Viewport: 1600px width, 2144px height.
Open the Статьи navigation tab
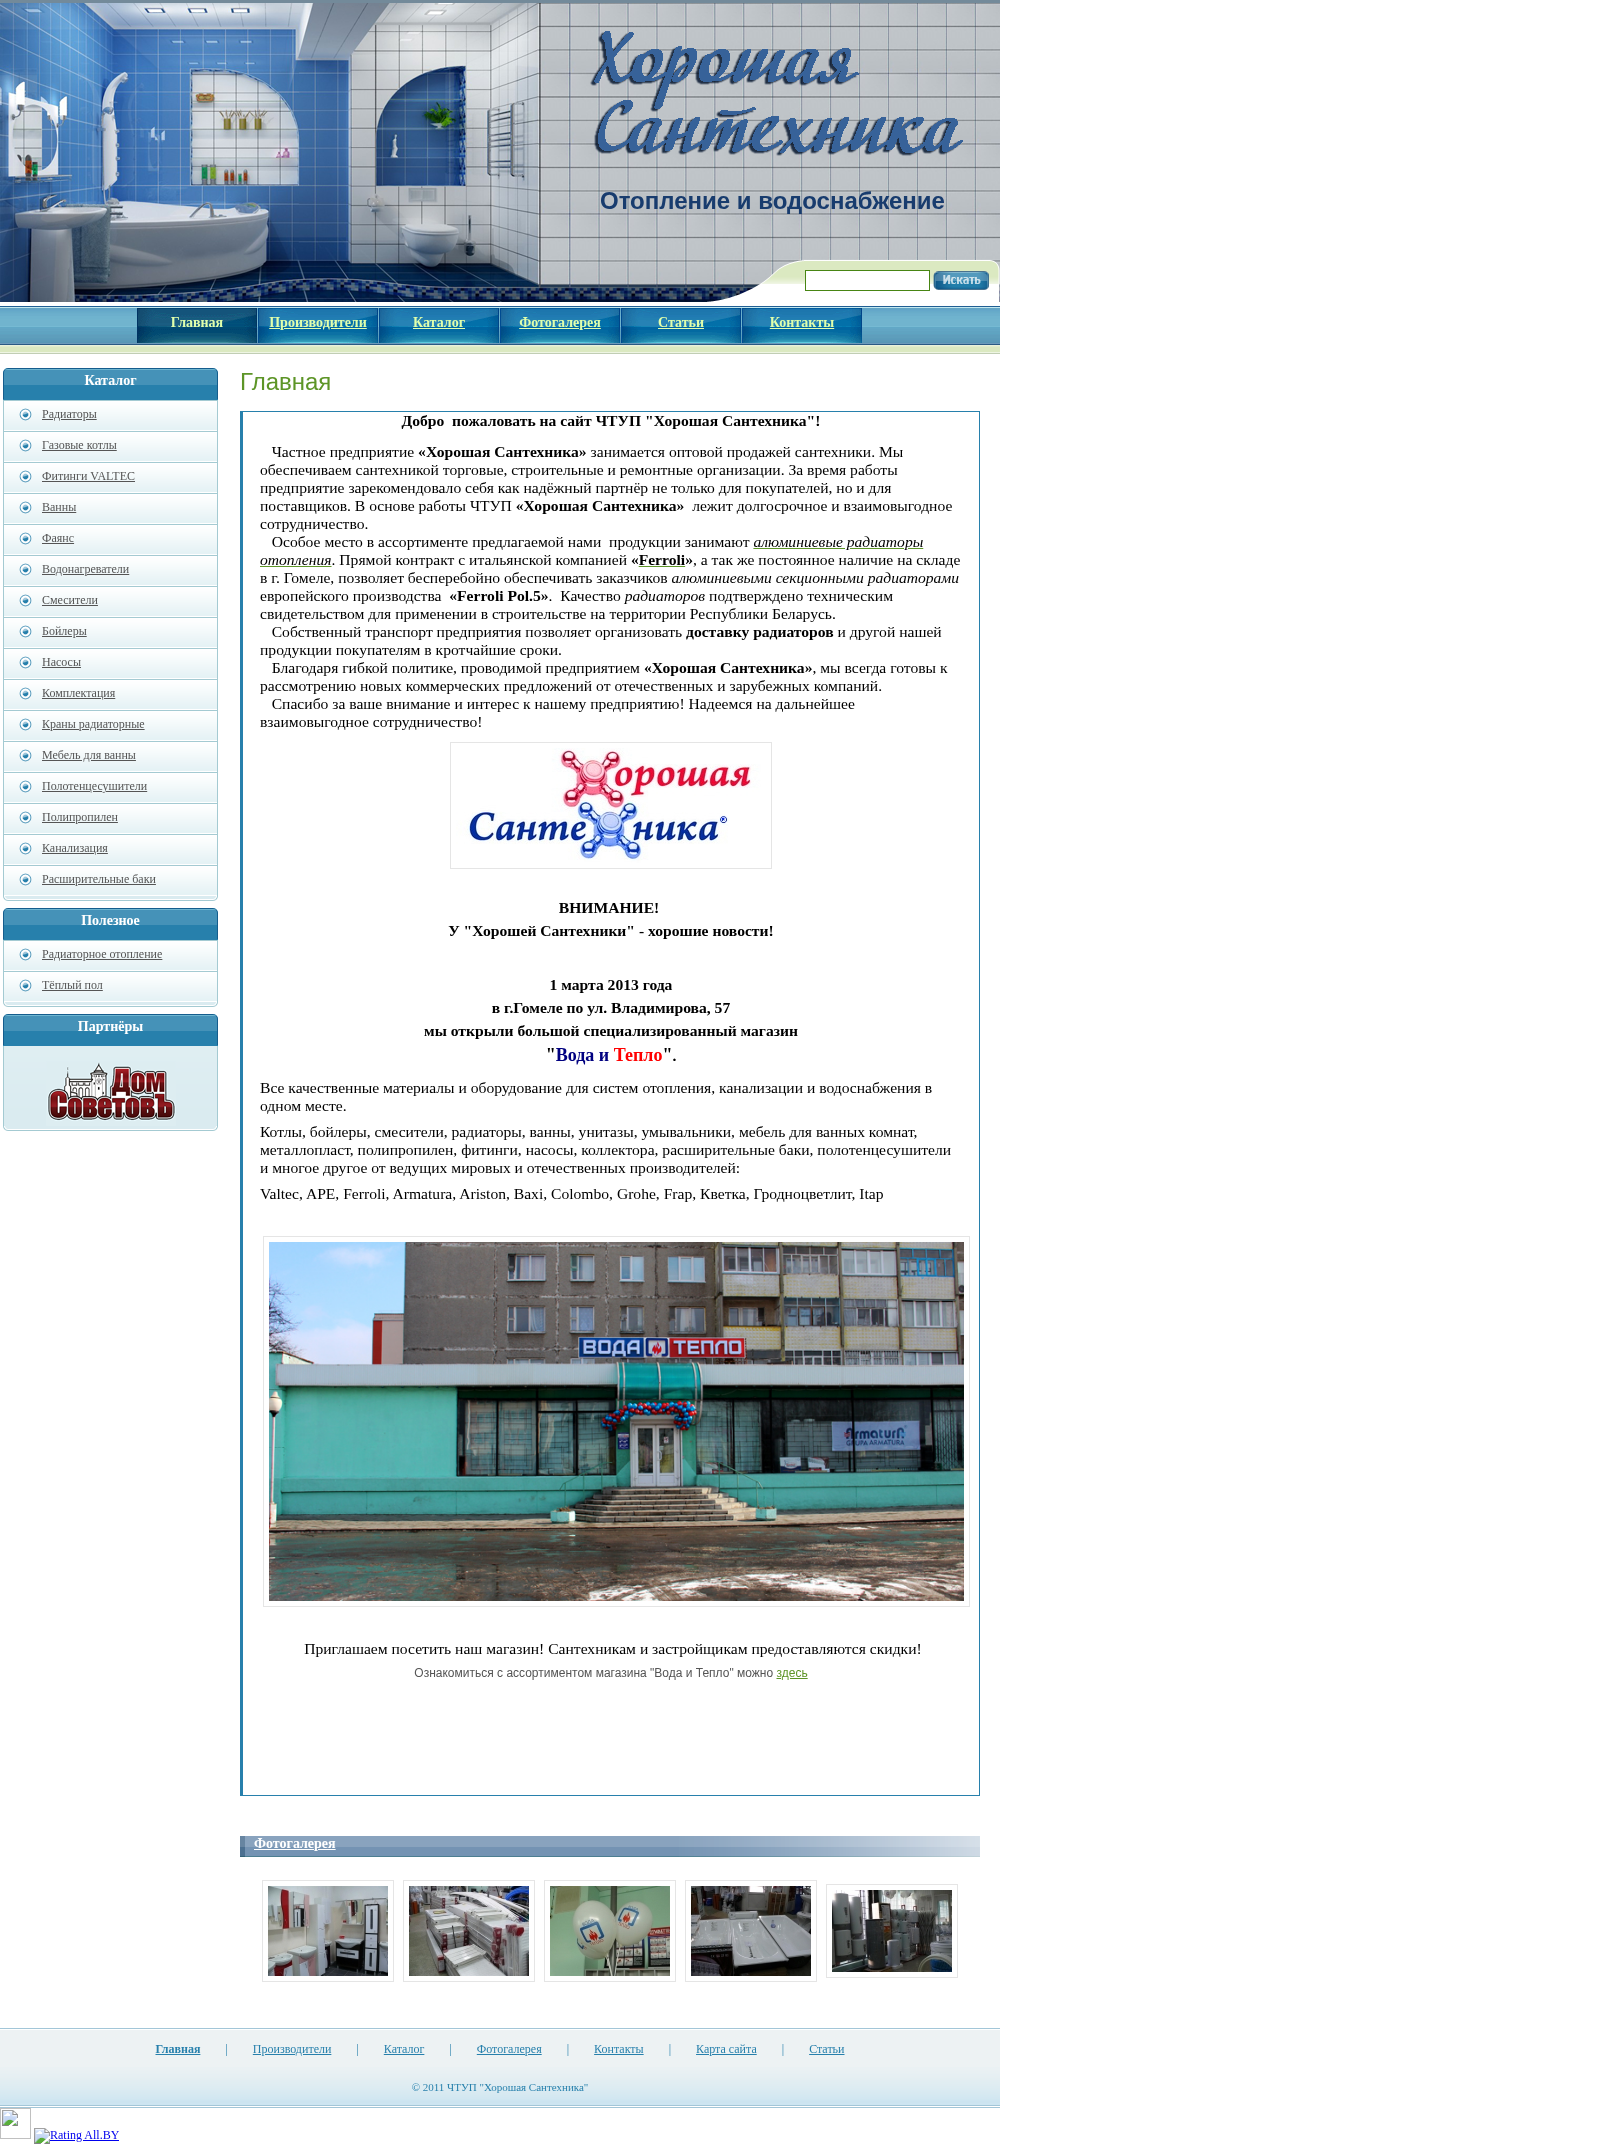(x=681, y=323)
